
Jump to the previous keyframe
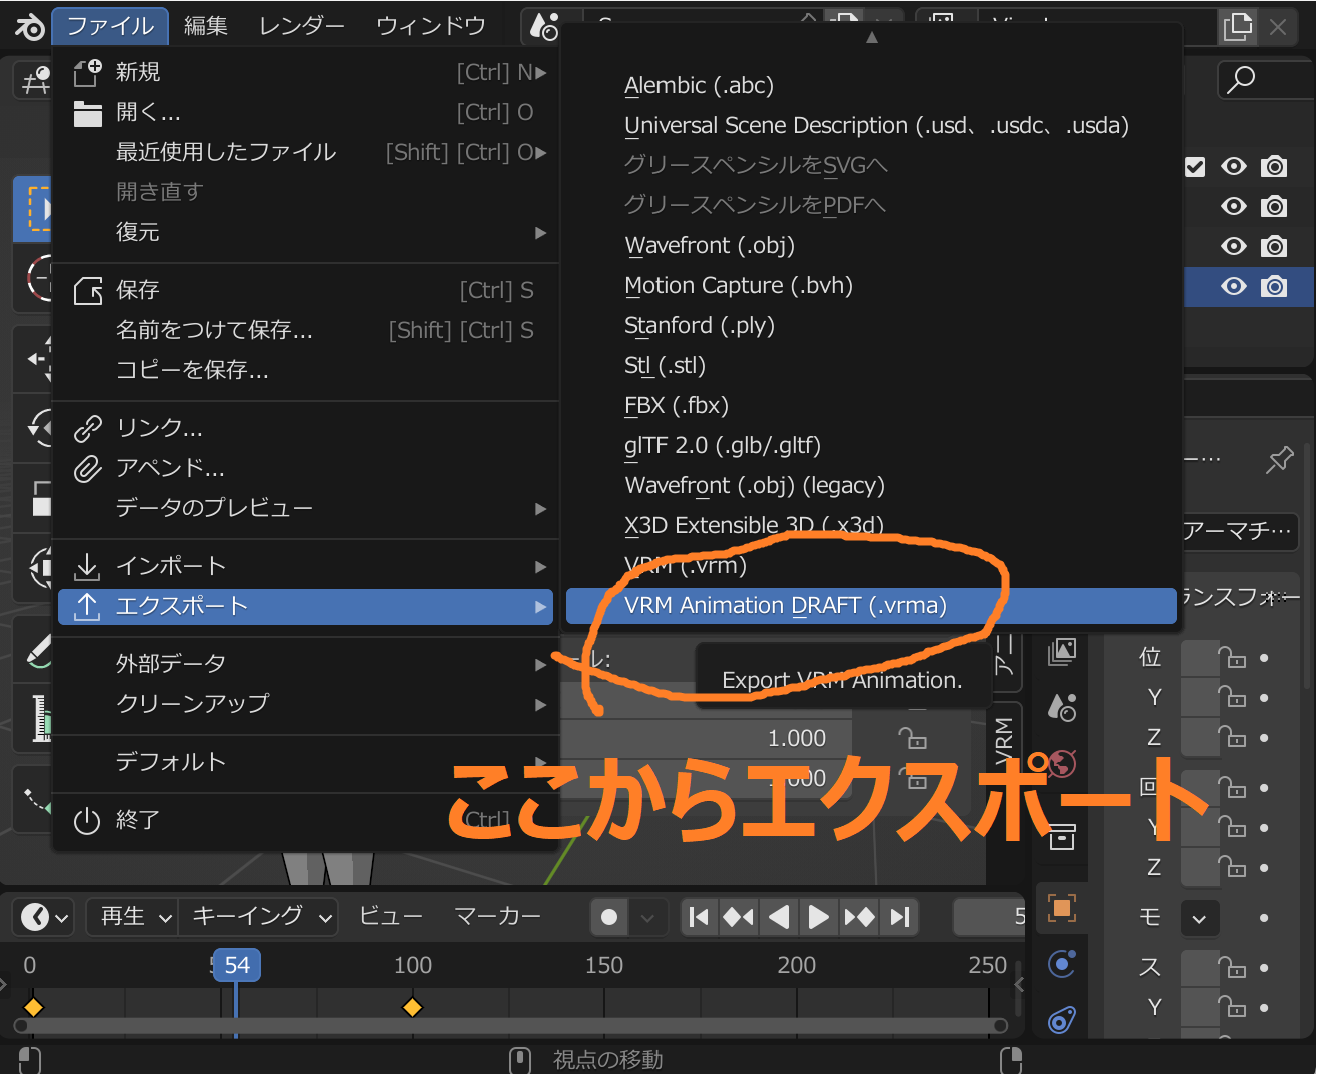tap(739, 917)
